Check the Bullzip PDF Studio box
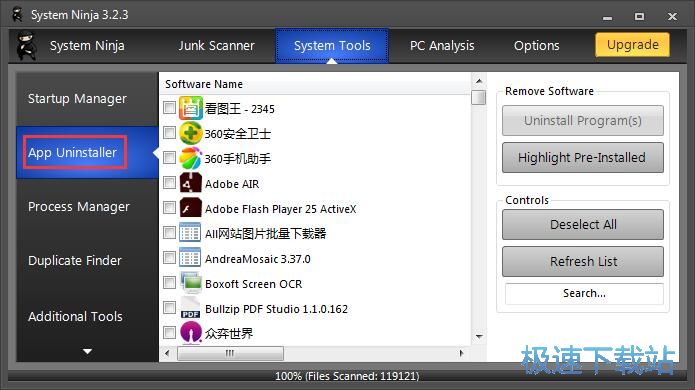695x390 pixels. [x=169, y=307]
